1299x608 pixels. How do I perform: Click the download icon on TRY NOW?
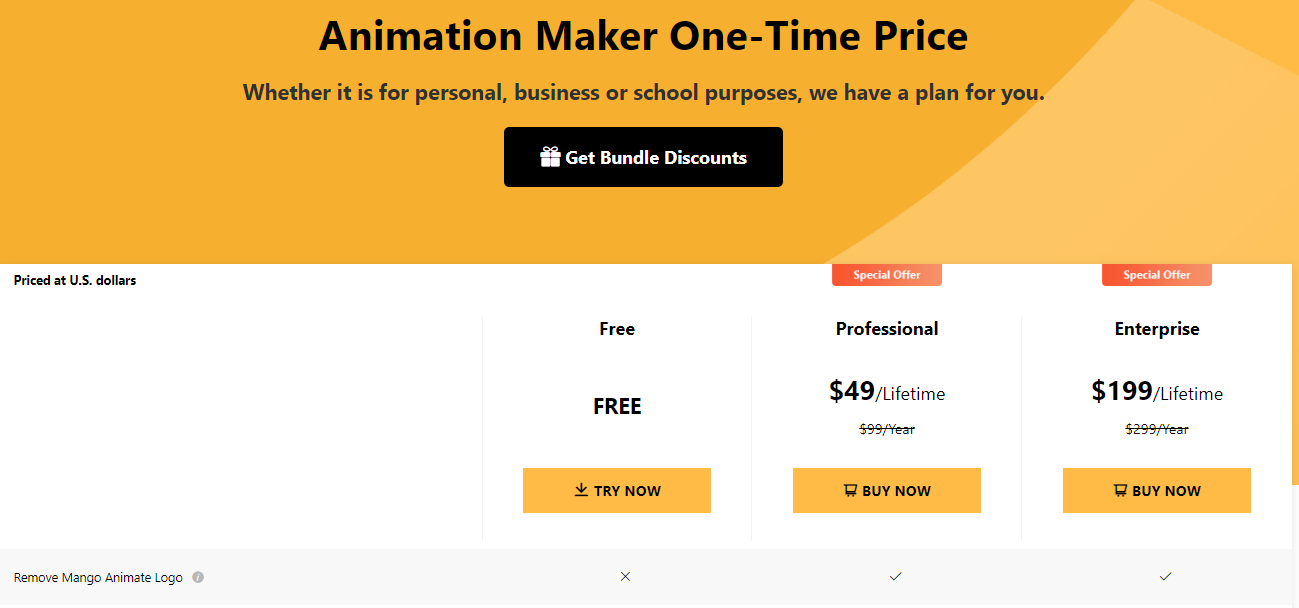point(580,490)
